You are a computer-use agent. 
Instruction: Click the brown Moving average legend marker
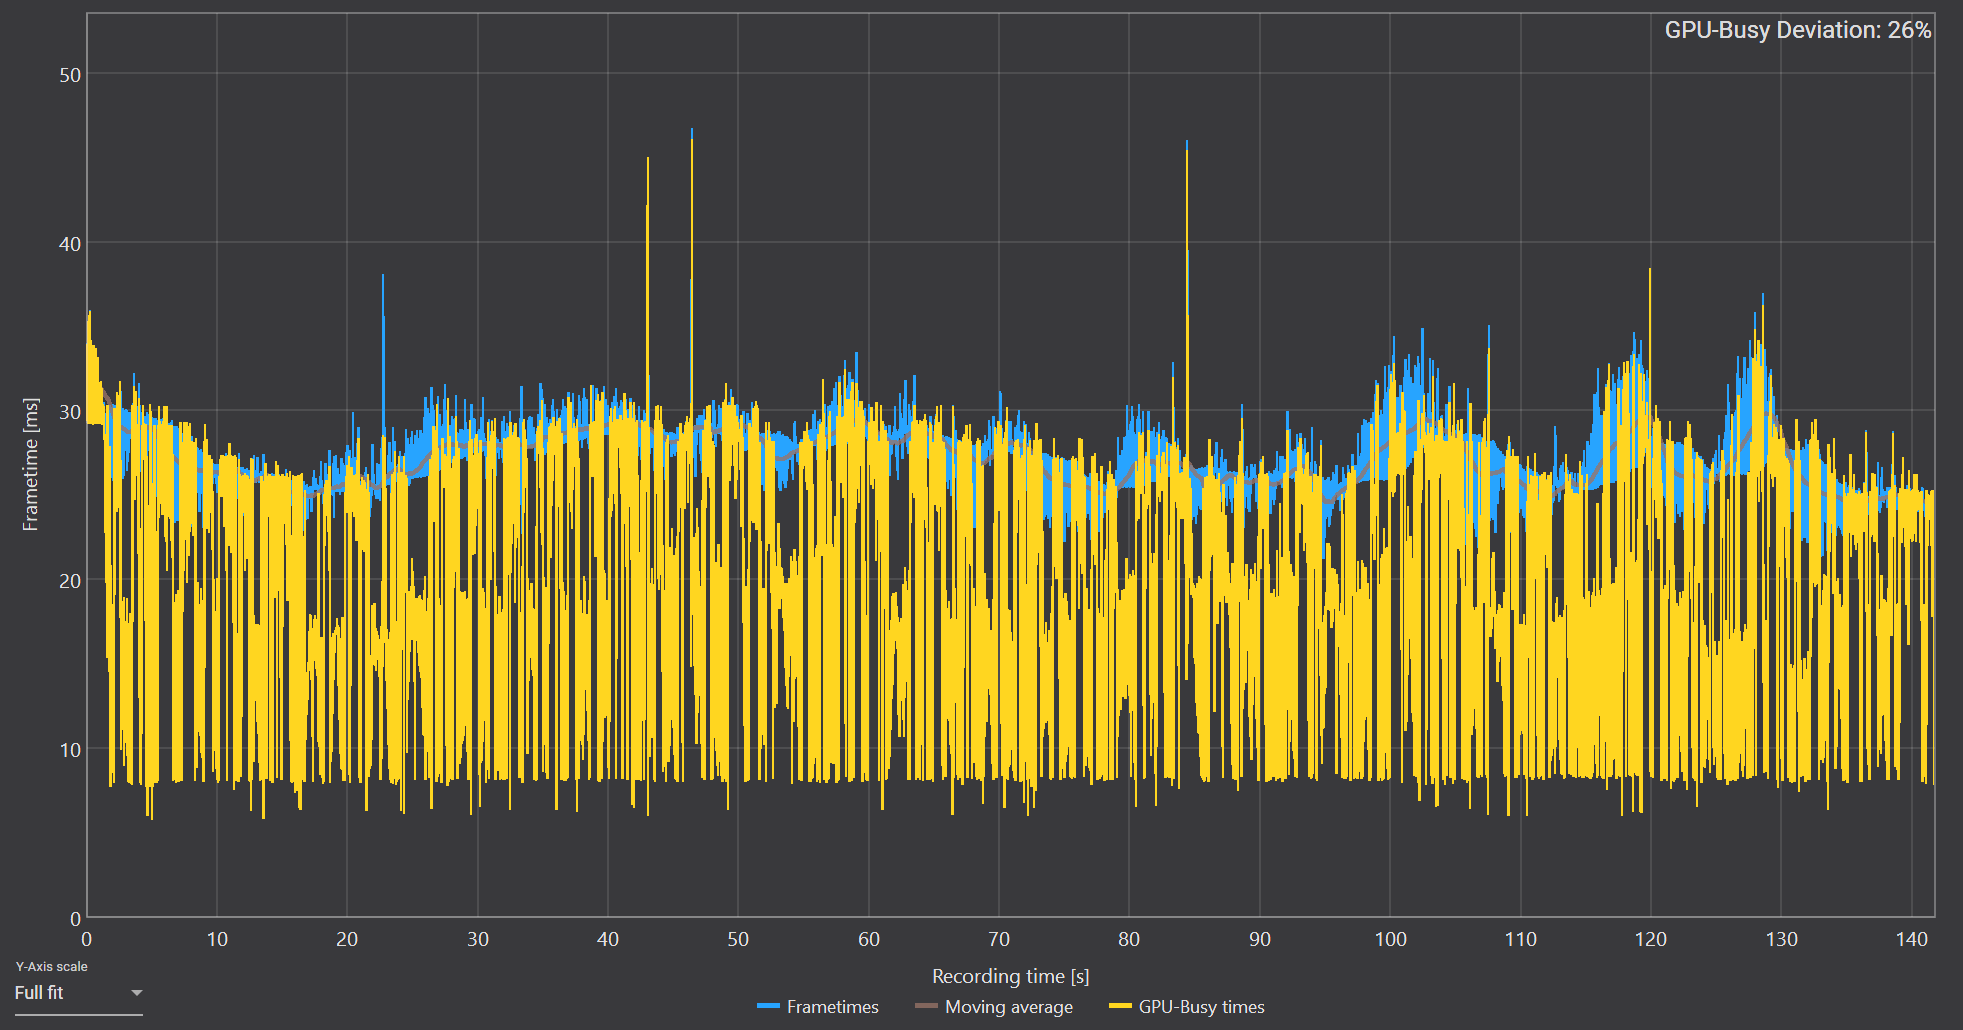[926, 1006]
